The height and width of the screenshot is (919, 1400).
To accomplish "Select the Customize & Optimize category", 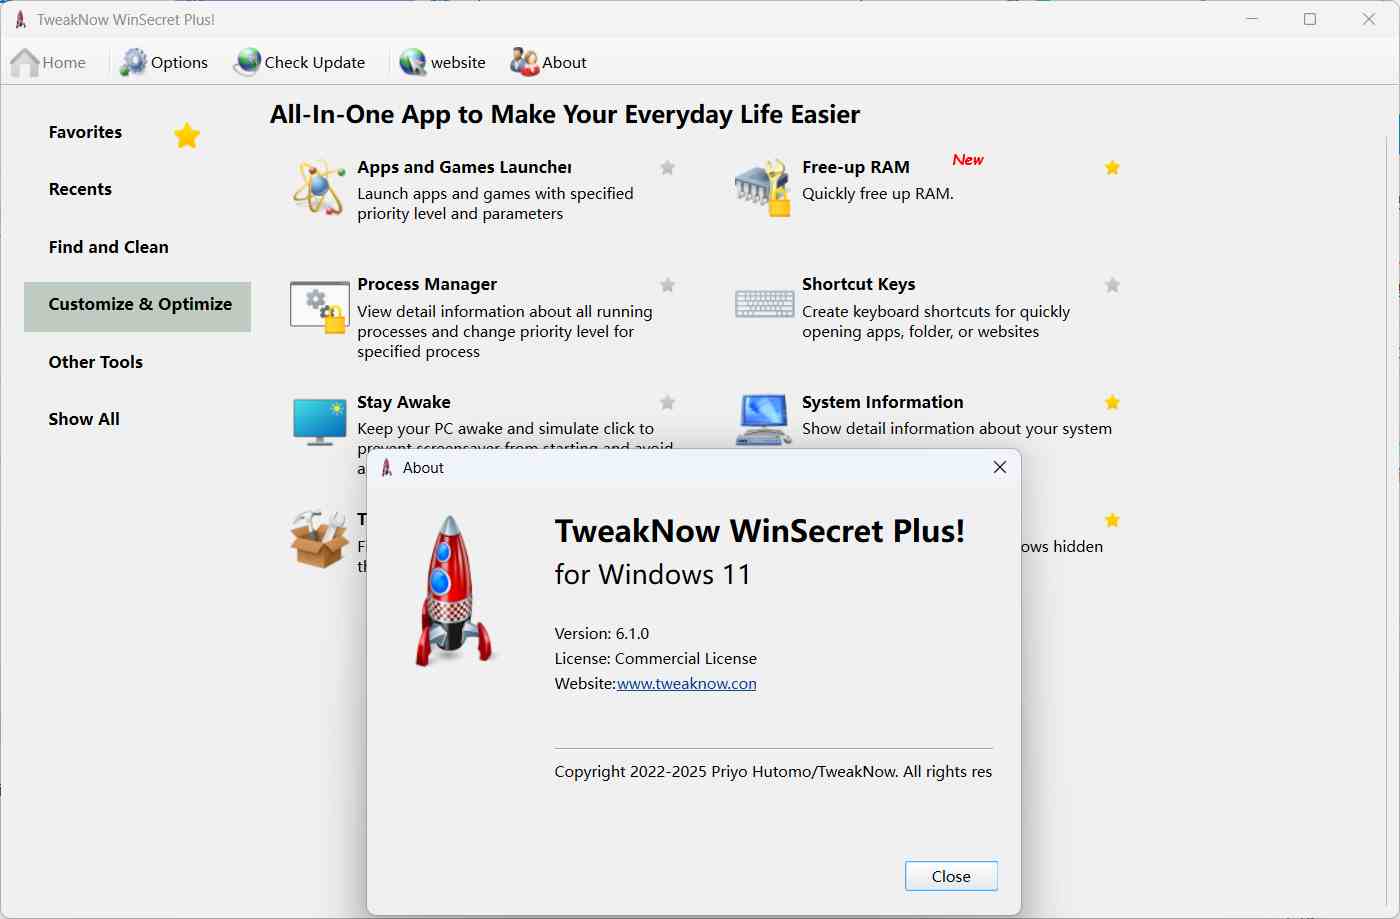I will coord(137,306).
